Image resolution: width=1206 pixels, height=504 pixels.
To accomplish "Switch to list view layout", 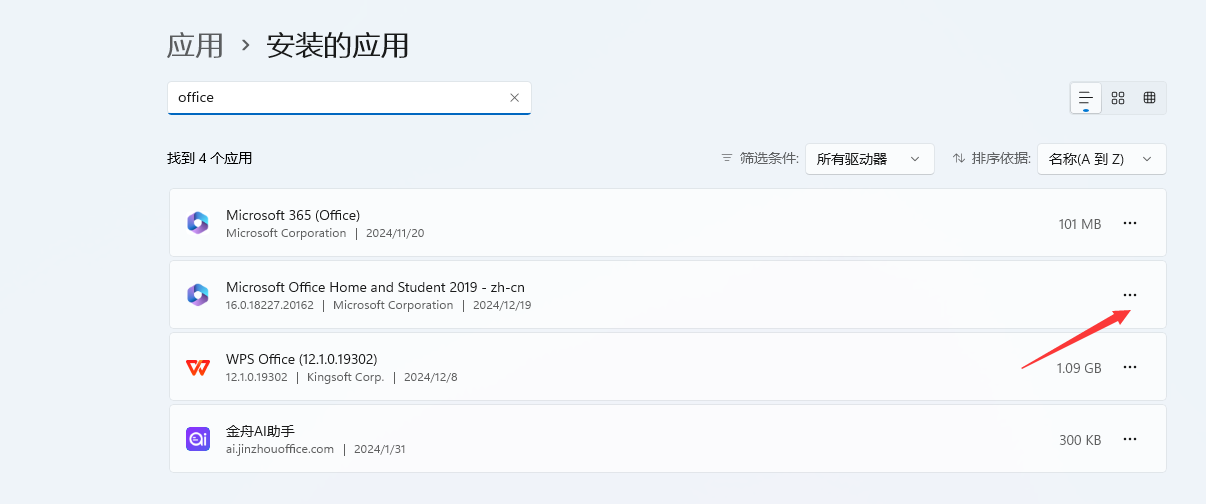I will 1086,98.
